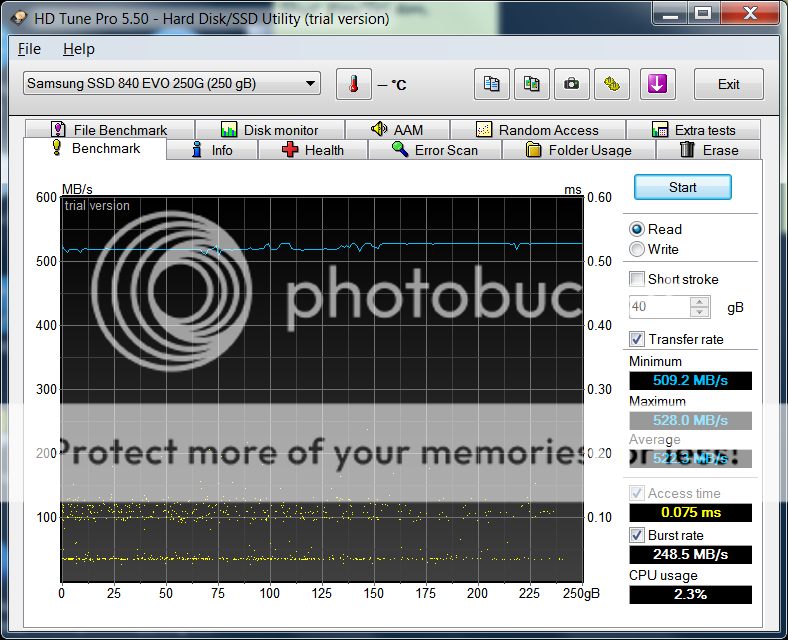
Task: Open the Info tab
Action: click(x=212, y=150)
